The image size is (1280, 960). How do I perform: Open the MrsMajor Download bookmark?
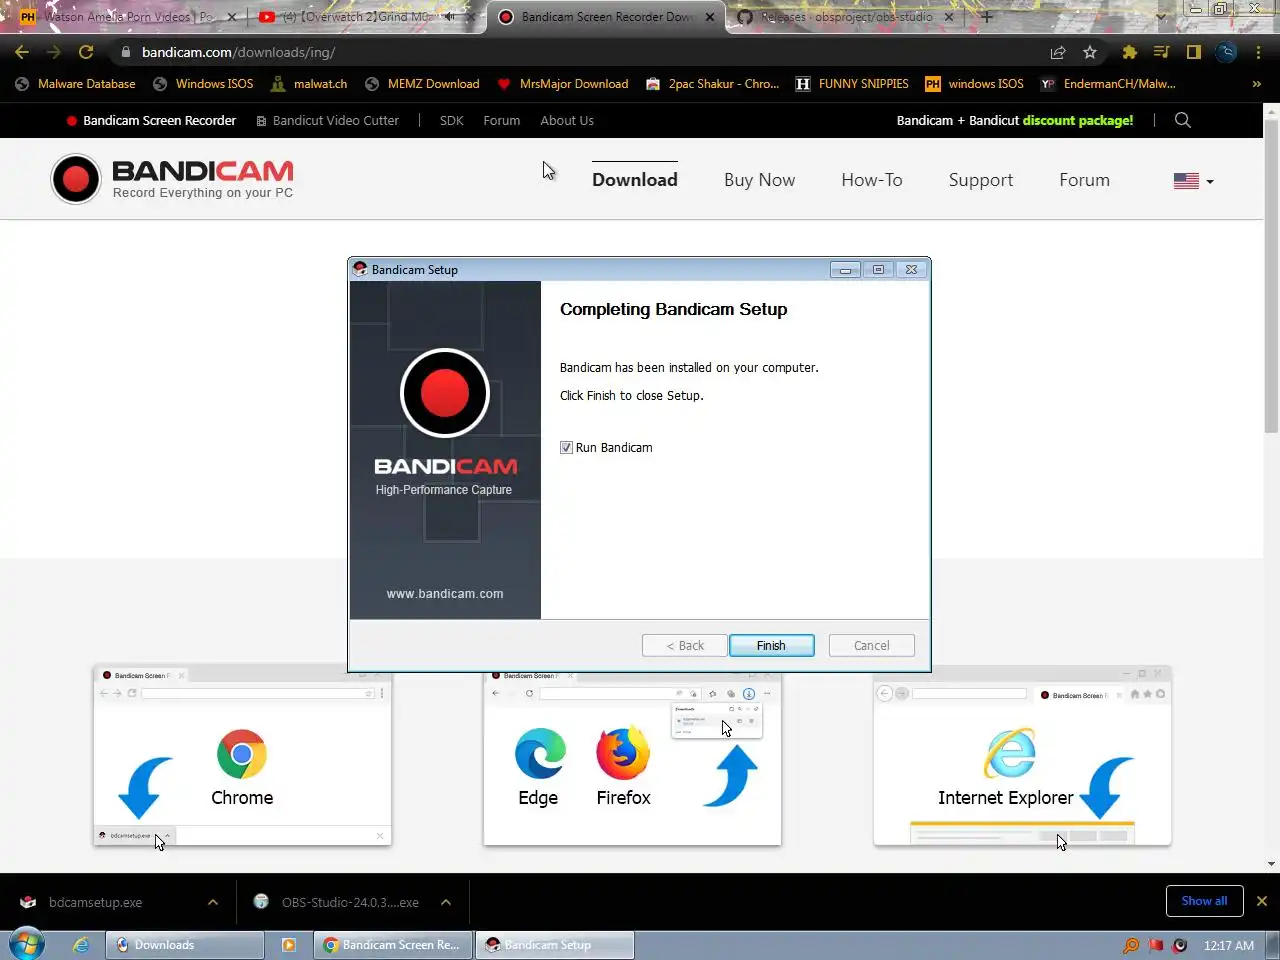563,84
